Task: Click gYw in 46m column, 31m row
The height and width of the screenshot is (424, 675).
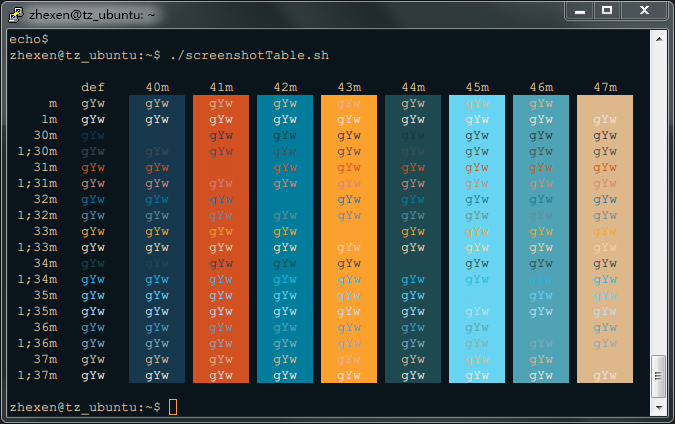Action: click(x=541, y=168)
